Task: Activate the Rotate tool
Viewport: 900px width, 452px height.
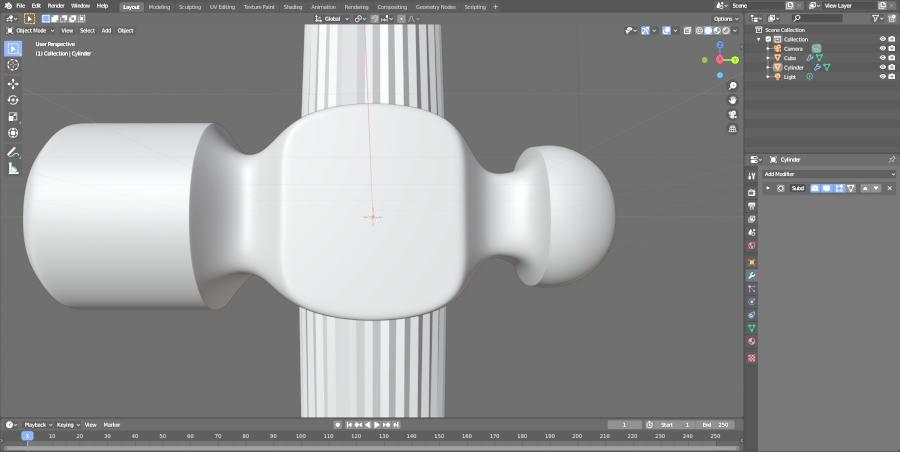Action: 13,100
